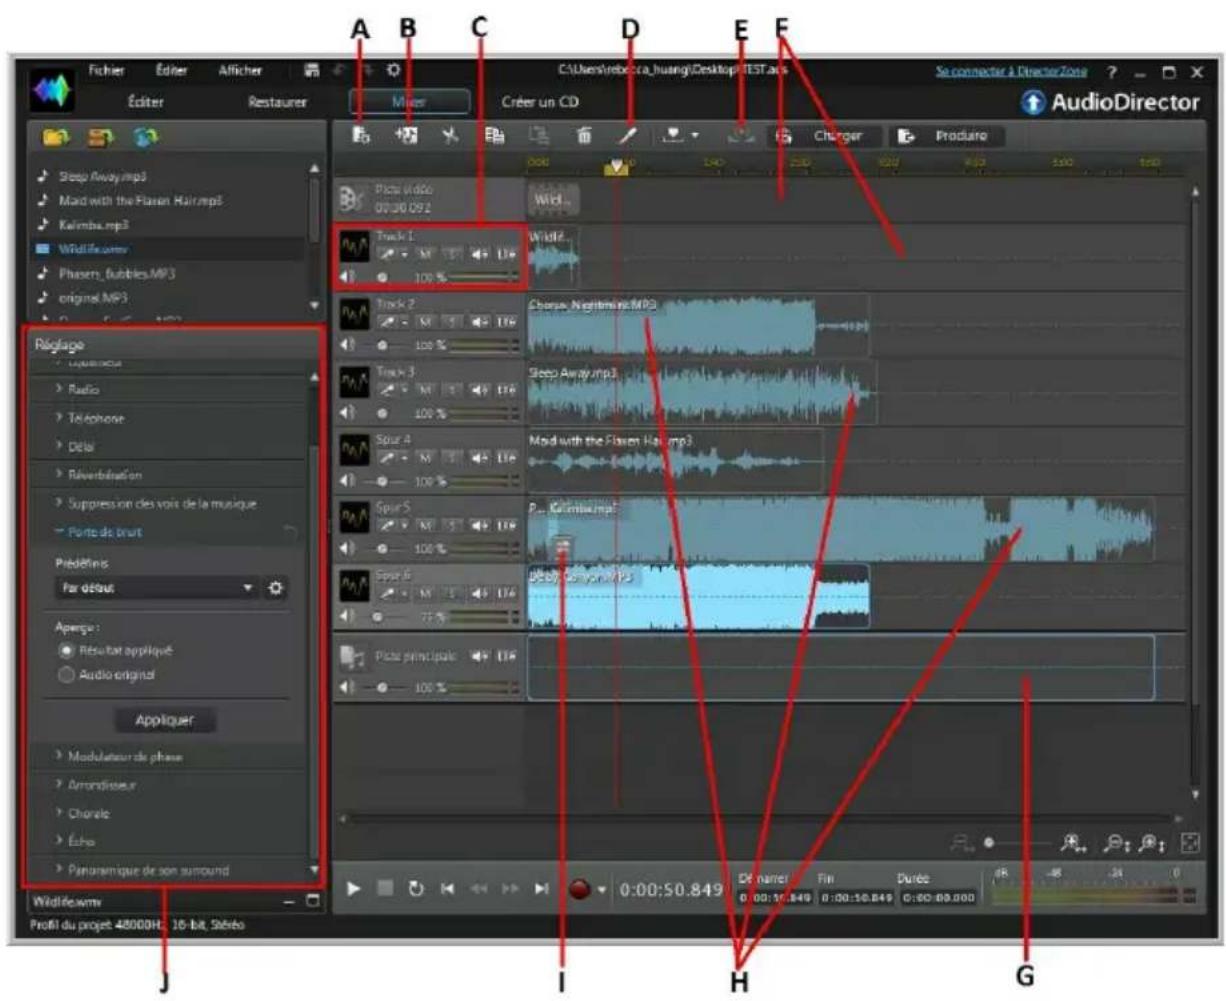Image resolution: width=1226 pixels, height=1001 pixels.
Task: Select the scissors split tool in mixer toolbar
Action: coord(450,136)
